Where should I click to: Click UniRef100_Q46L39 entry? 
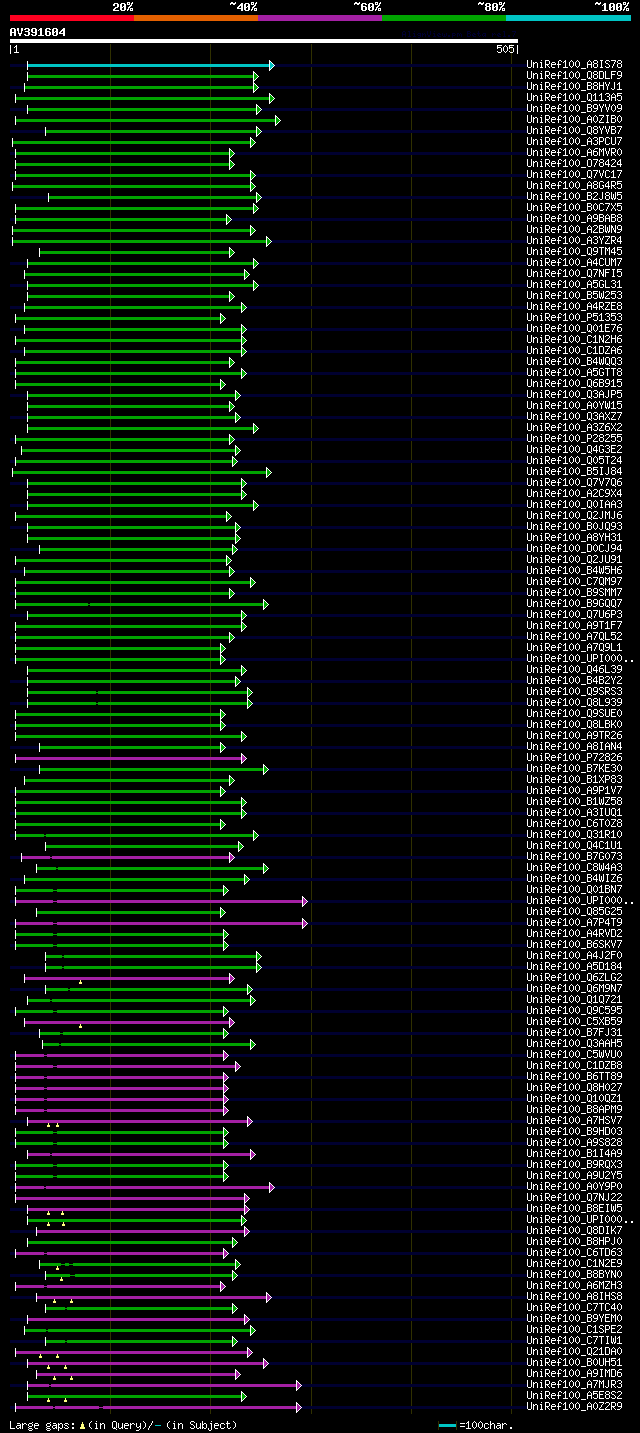point(574,670)
